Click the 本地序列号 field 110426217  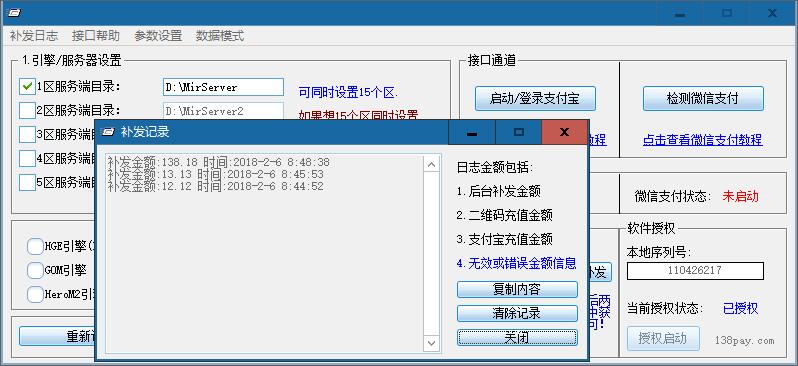[695, 271]
